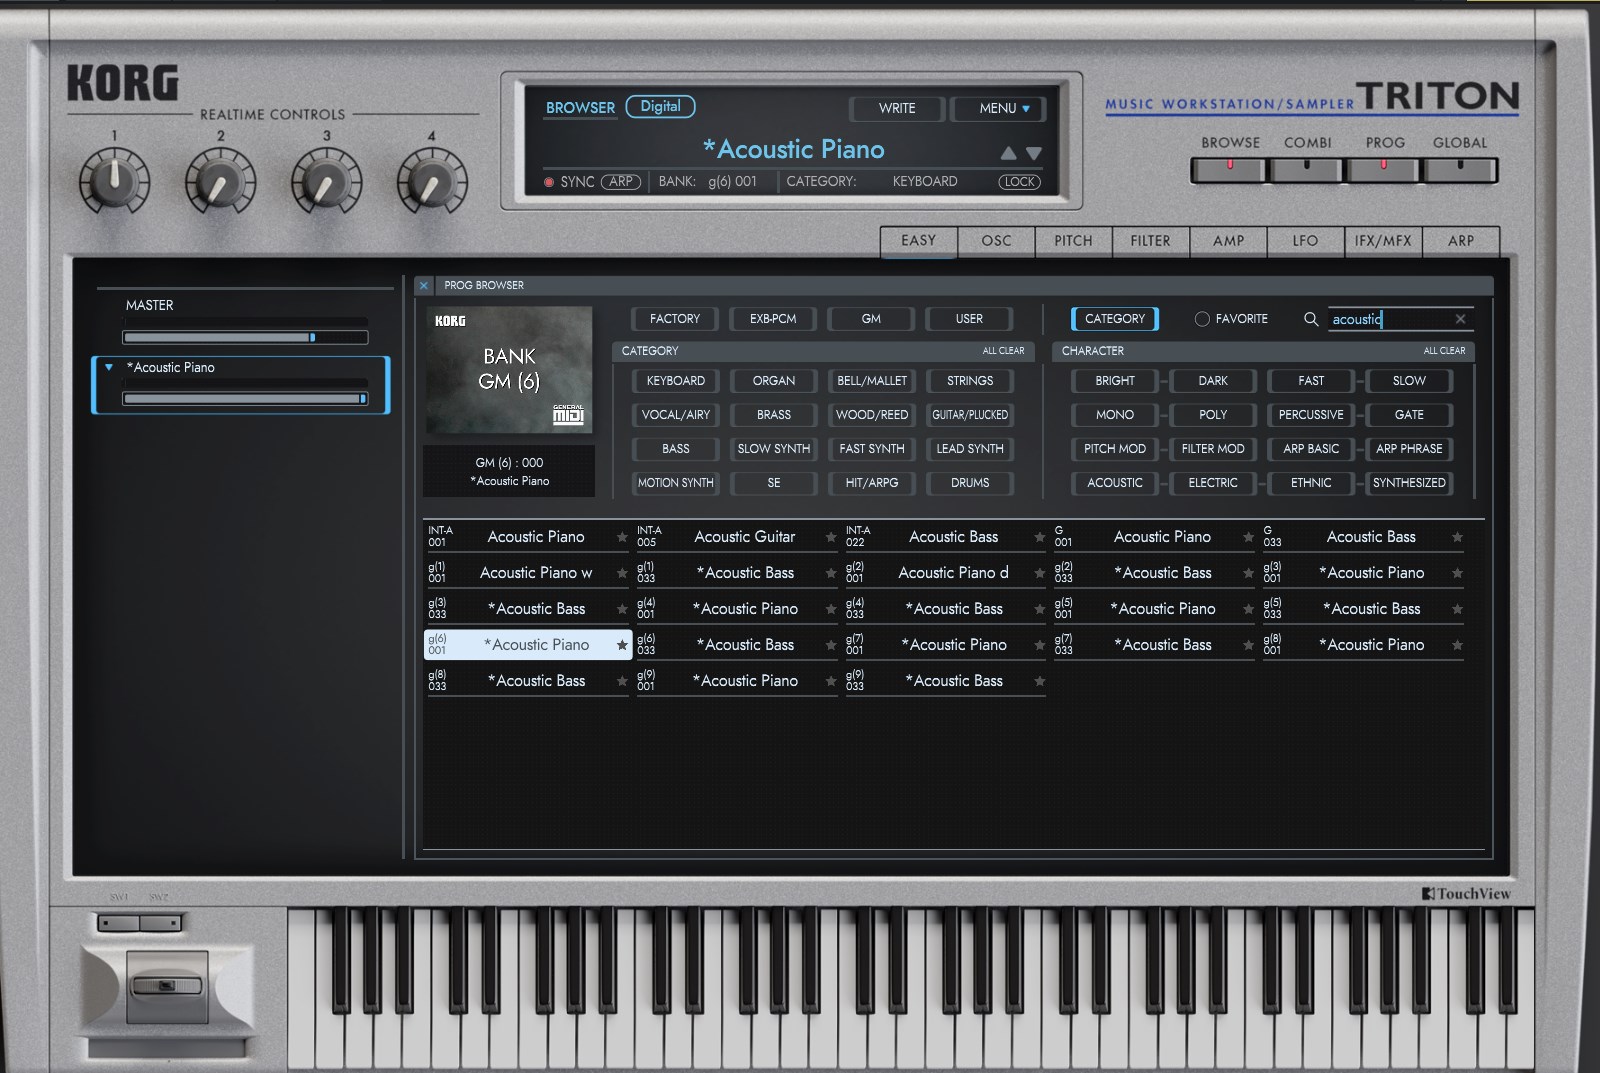This screenshot has height=1073, width=1600.
Task: Toggle the LOCK button in display
Action: 1019,182
